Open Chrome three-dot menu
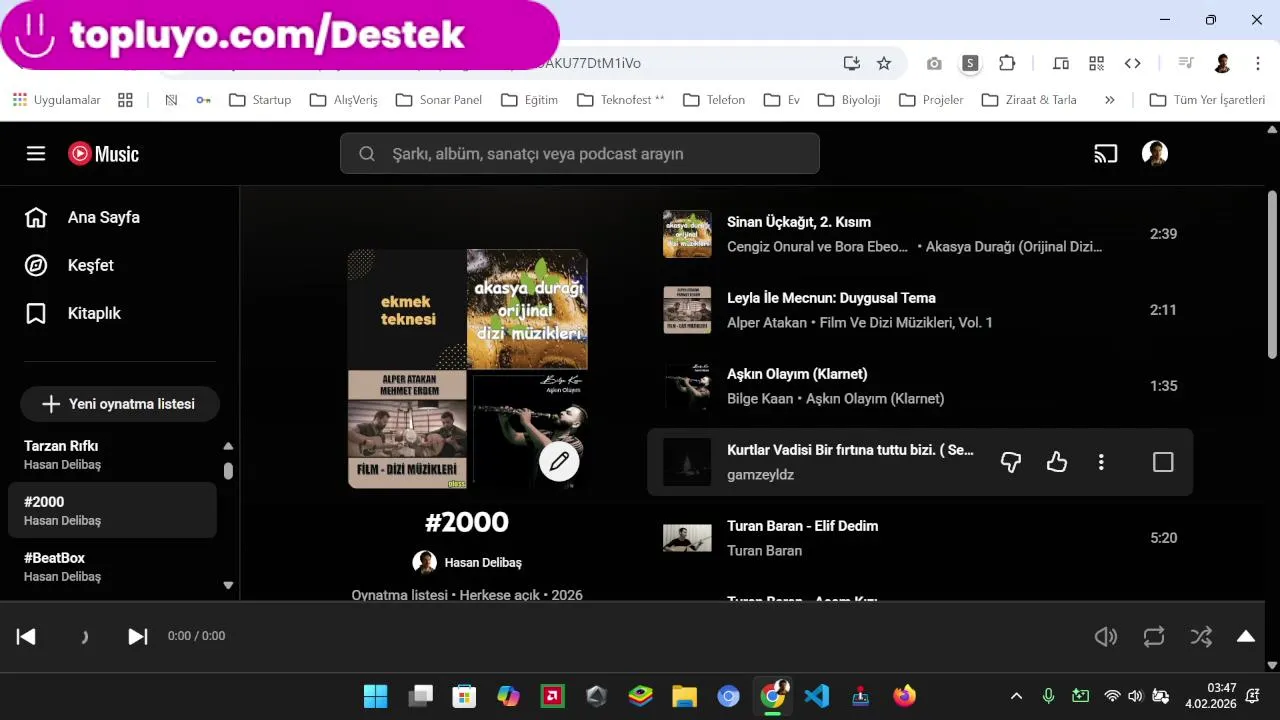 point(1258,63)
